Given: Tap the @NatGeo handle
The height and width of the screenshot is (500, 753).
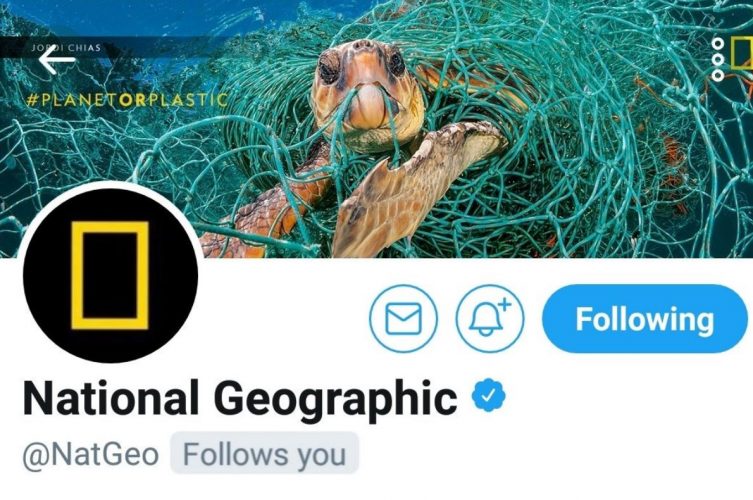Looking at the screenshot, I should (90, 454).
